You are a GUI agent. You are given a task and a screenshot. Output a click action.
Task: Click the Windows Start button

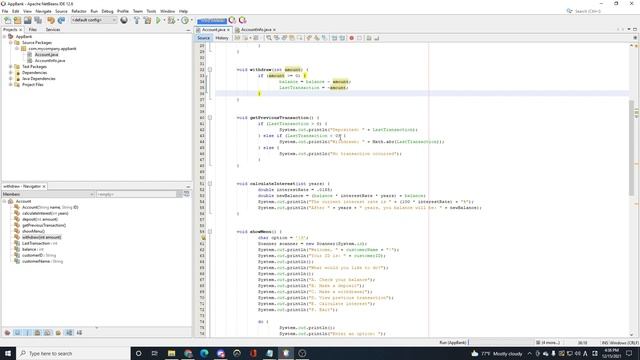pyautogui.click(x=8, y=353)
